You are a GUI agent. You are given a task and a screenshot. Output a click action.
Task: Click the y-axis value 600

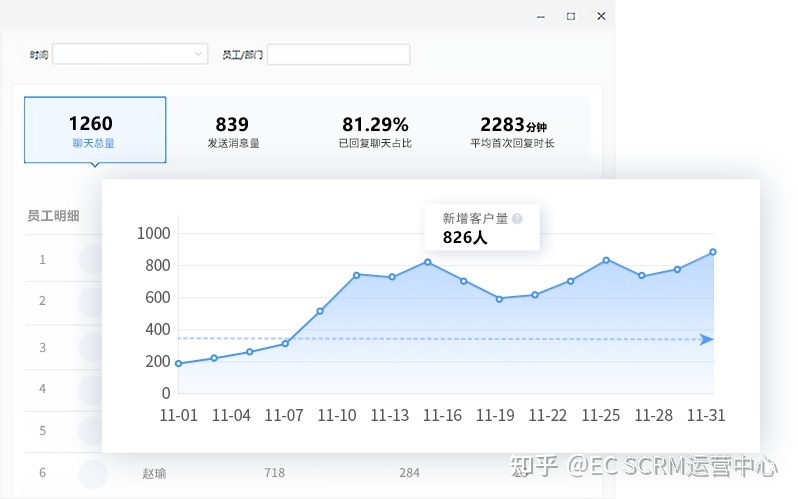point(158,297)
